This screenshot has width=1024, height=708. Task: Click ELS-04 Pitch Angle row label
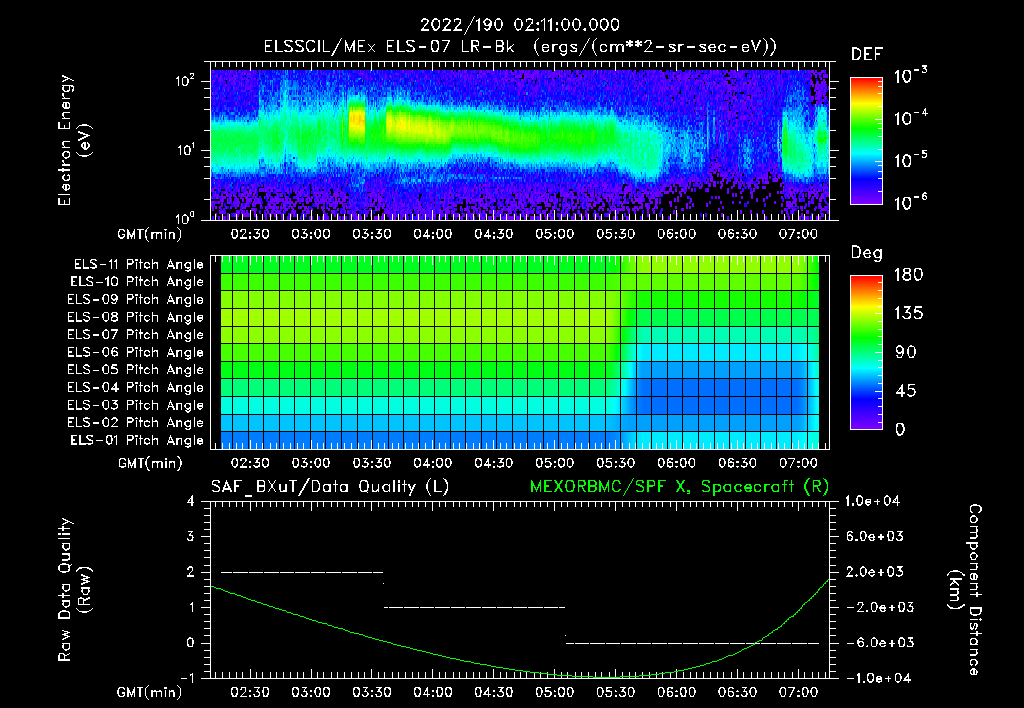click(135, 387)
